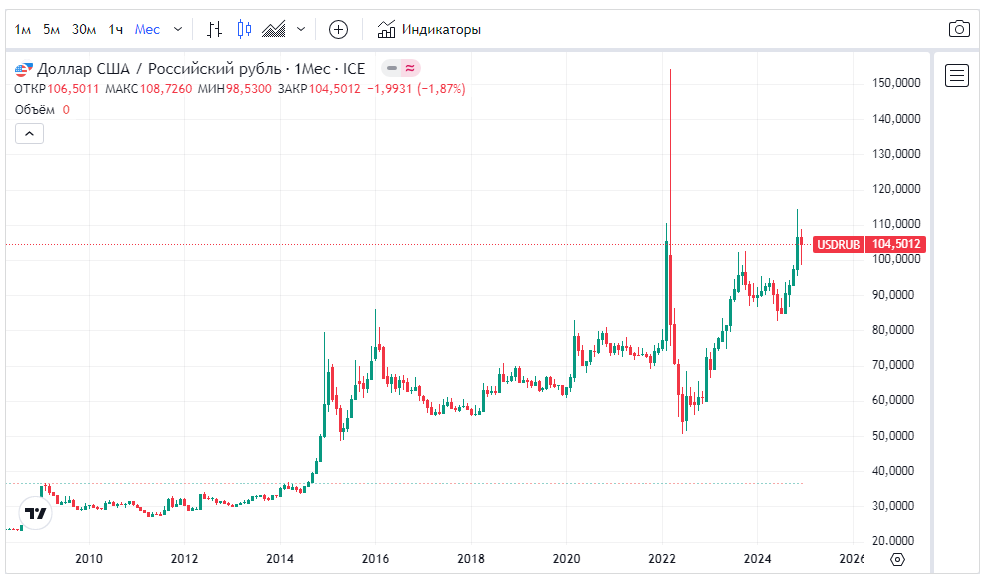This screenshot has width=987, height=578.
Task: Select the bars chart style icon
Action: (x=215, y=29)
